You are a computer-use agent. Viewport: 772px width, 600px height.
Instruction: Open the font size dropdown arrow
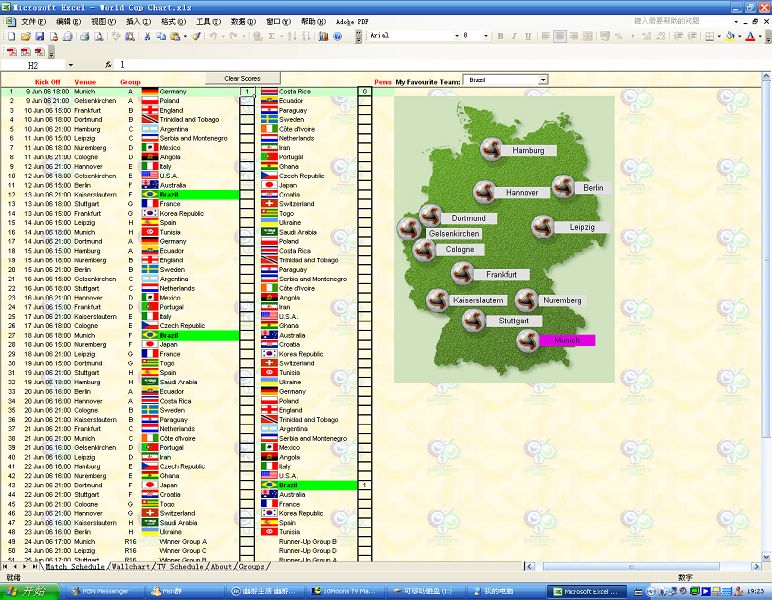pos(485,36)
